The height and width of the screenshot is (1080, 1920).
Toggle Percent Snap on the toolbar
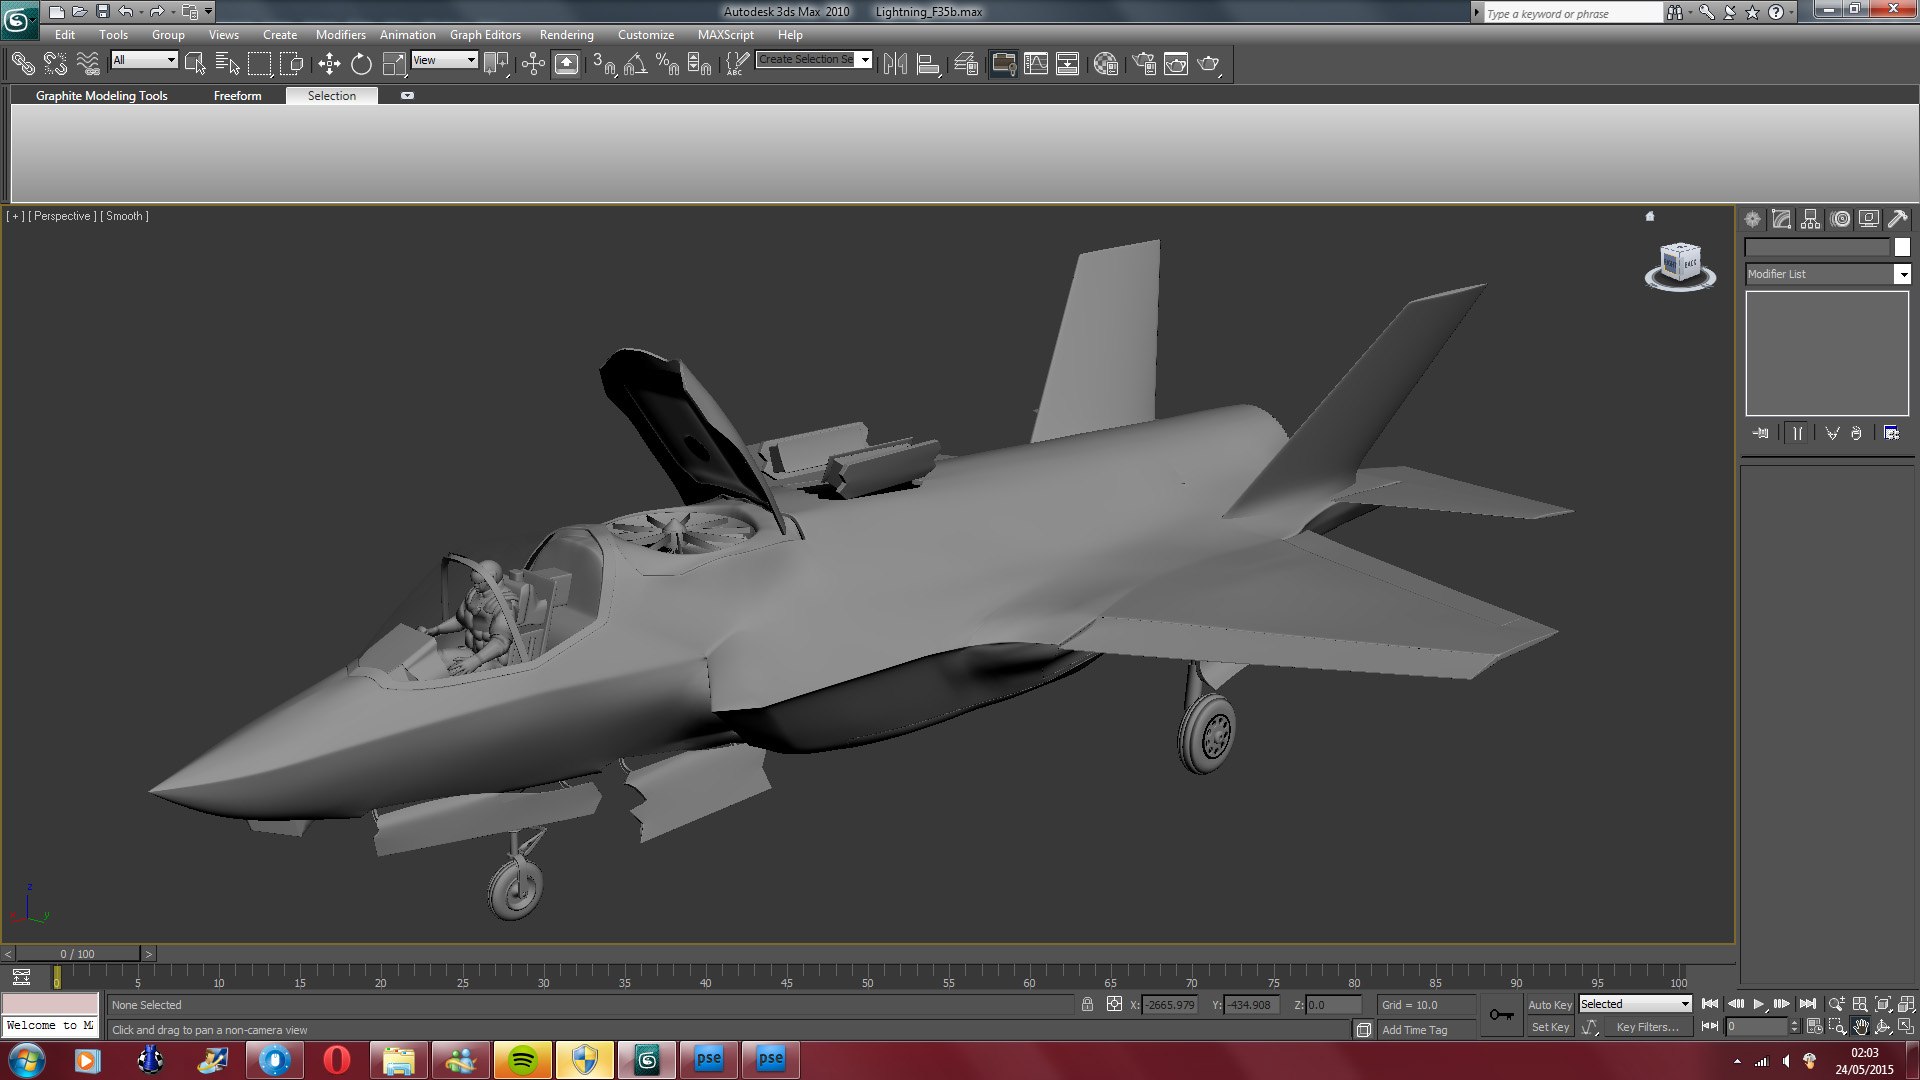tap(668, 64)
